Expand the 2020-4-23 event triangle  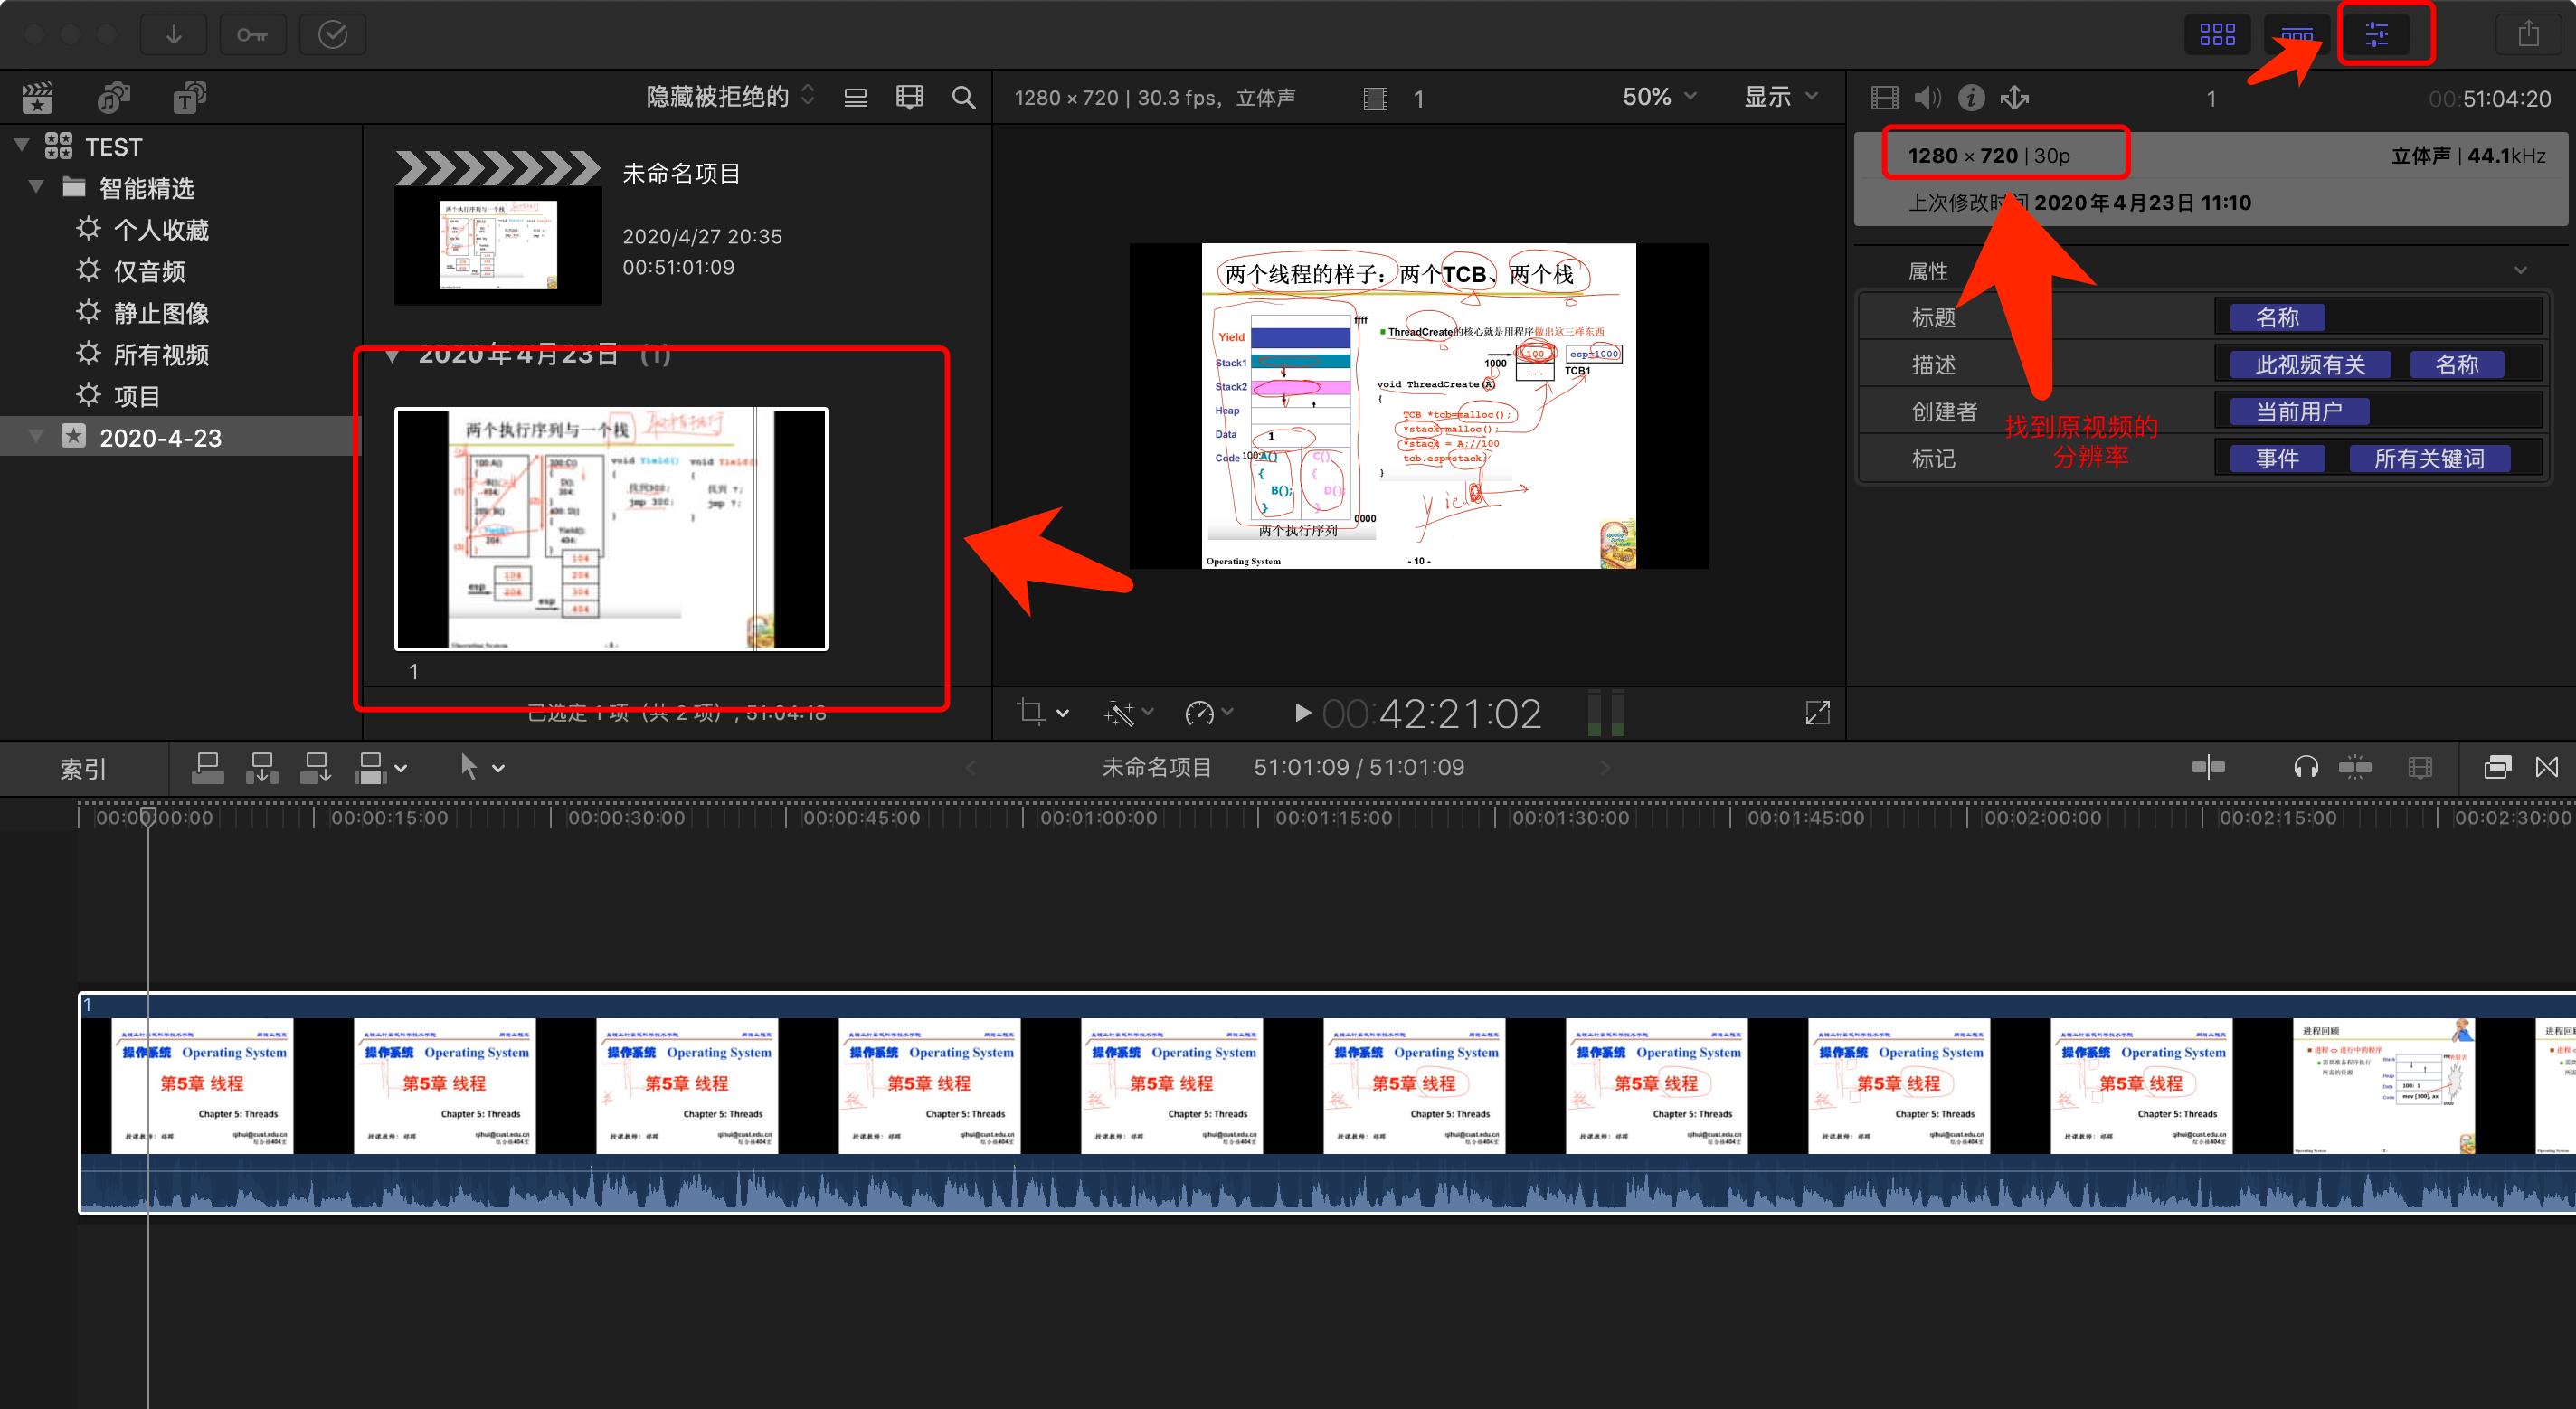36,436
